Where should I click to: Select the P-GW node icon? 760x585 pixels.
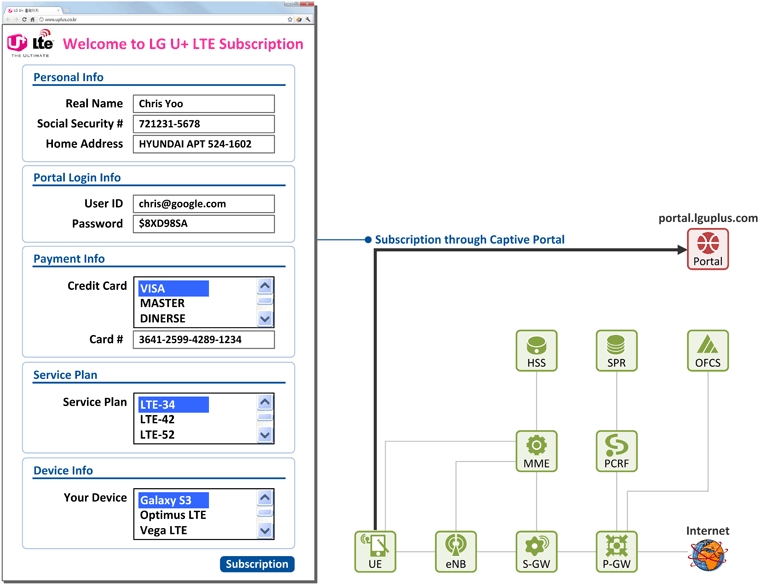point(617,552)
